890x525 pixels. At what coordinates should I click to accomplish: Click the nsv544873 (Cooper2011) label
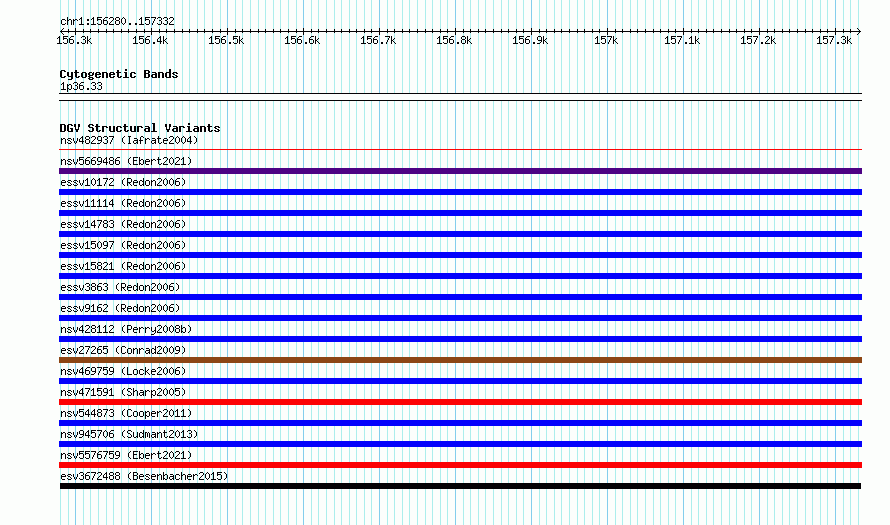[x=126, y=413]
